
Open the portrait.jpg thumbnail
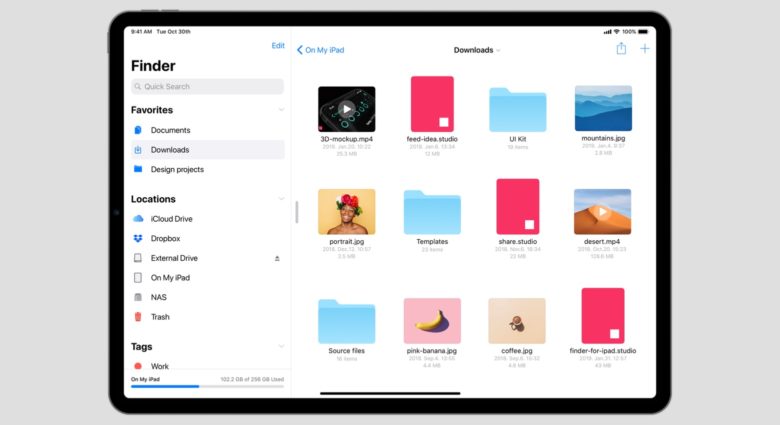[347, 212]
